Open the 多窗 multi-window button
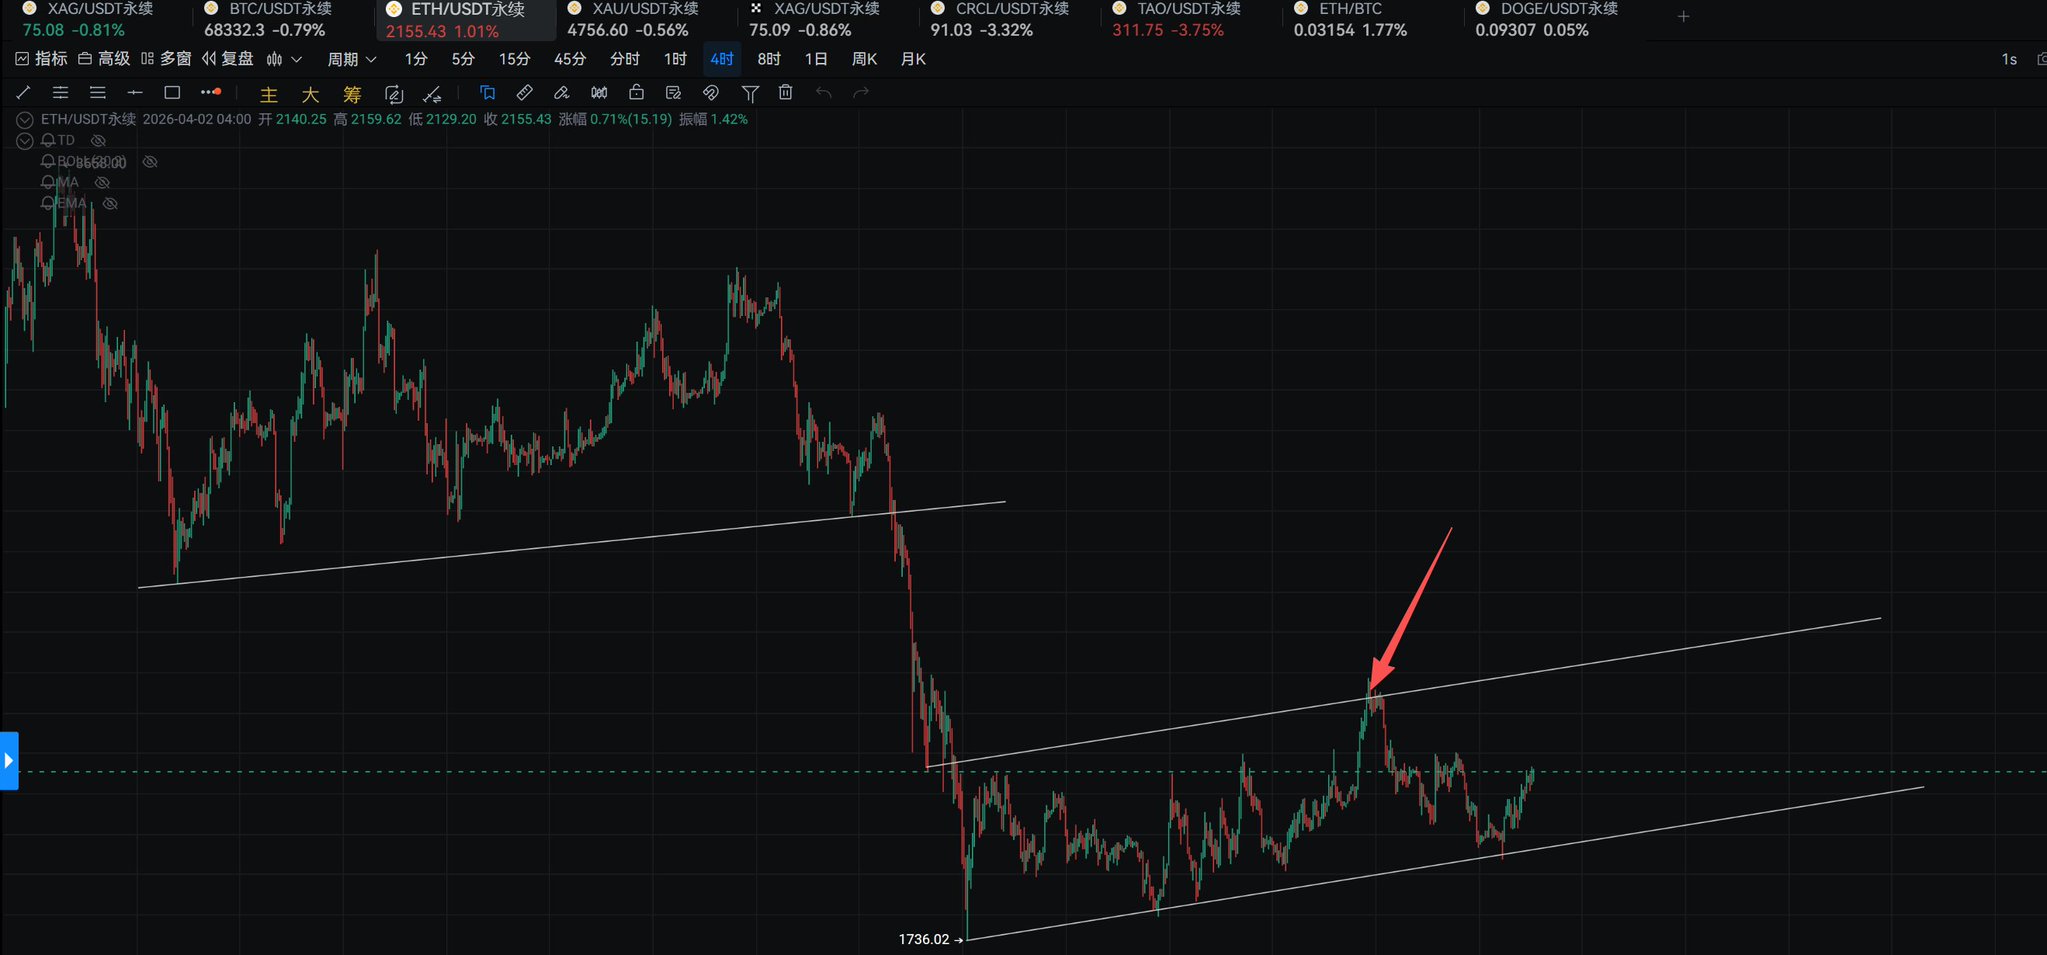 click(x=166, y=59)
